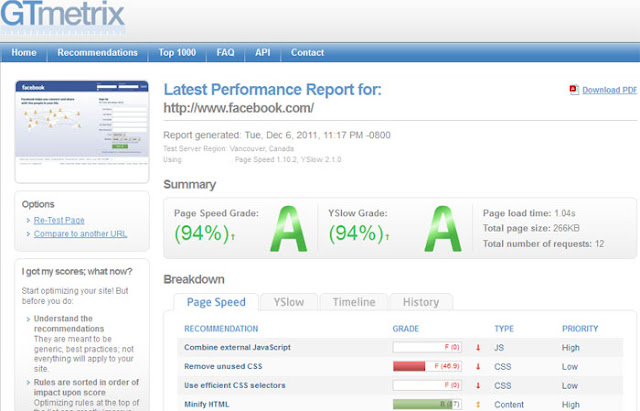Click the bullet arrow beside Re-Test Page
This screenshot has height=411, width=640.
[x=28, y=220]
